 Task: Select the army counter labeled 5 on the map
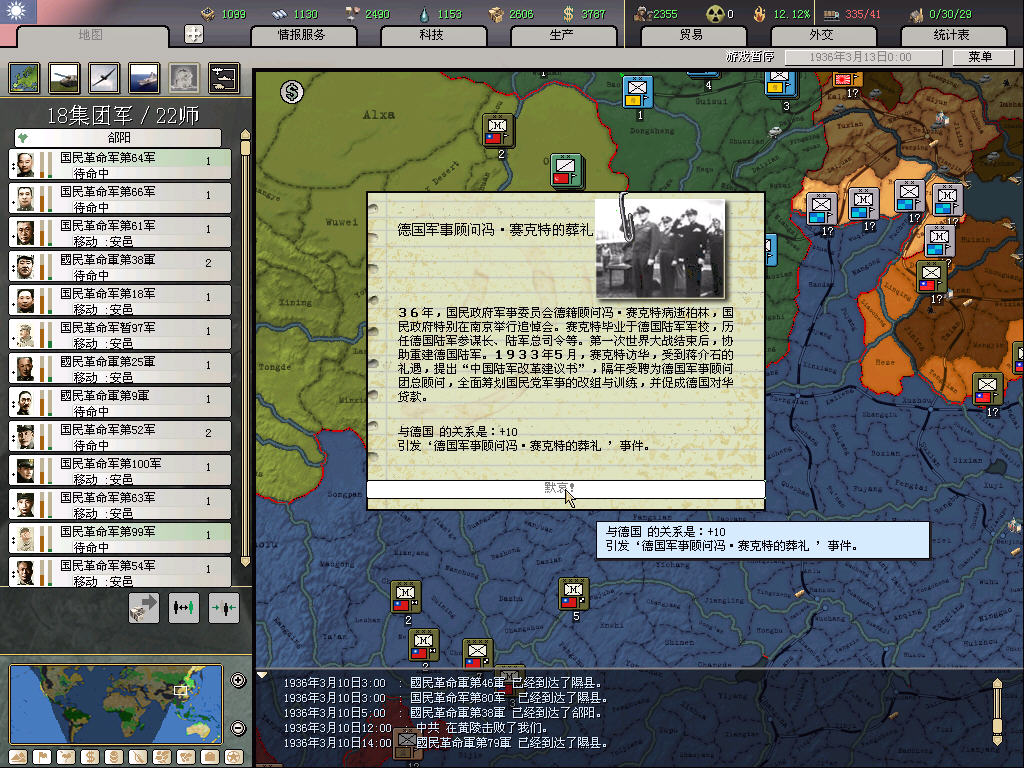pyautogui.click(x=573, y=594)
